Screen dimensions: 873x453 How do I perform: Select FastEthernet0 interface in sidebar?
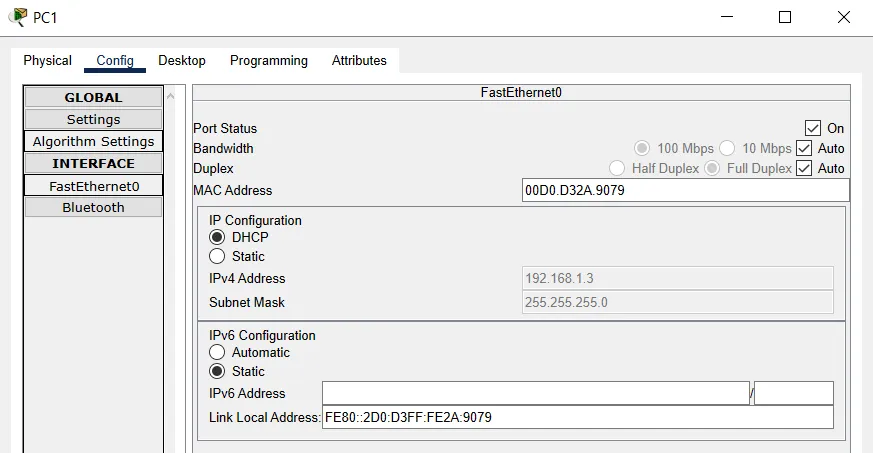coord(93,185)
